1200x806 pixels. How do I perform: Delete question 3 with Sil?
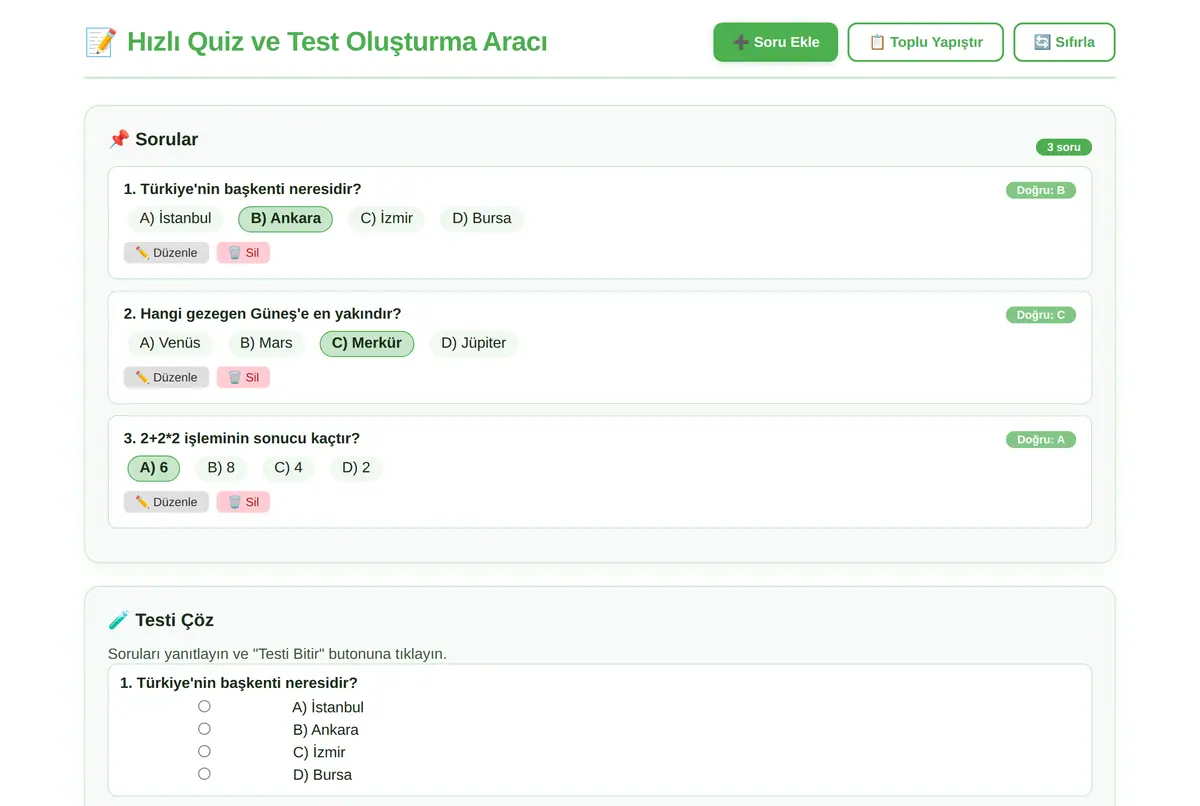point(243,502)
